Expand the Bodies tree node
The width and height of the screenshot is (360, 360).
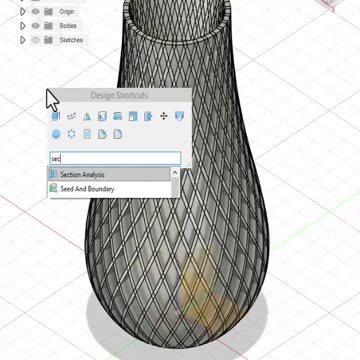pyautogui.click(x=23, y=26)
